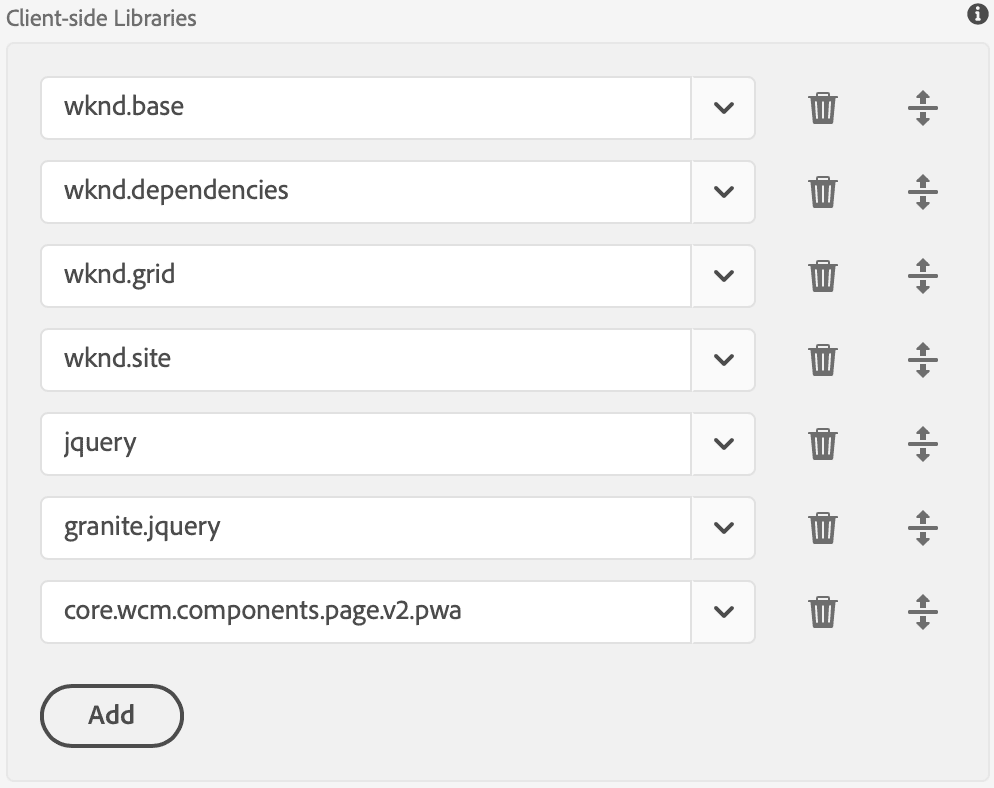This screenshot has width=994, height=788.
Task: Delete the core.wcm.components.page.v2.pwa entry
Action: point(822,612)
